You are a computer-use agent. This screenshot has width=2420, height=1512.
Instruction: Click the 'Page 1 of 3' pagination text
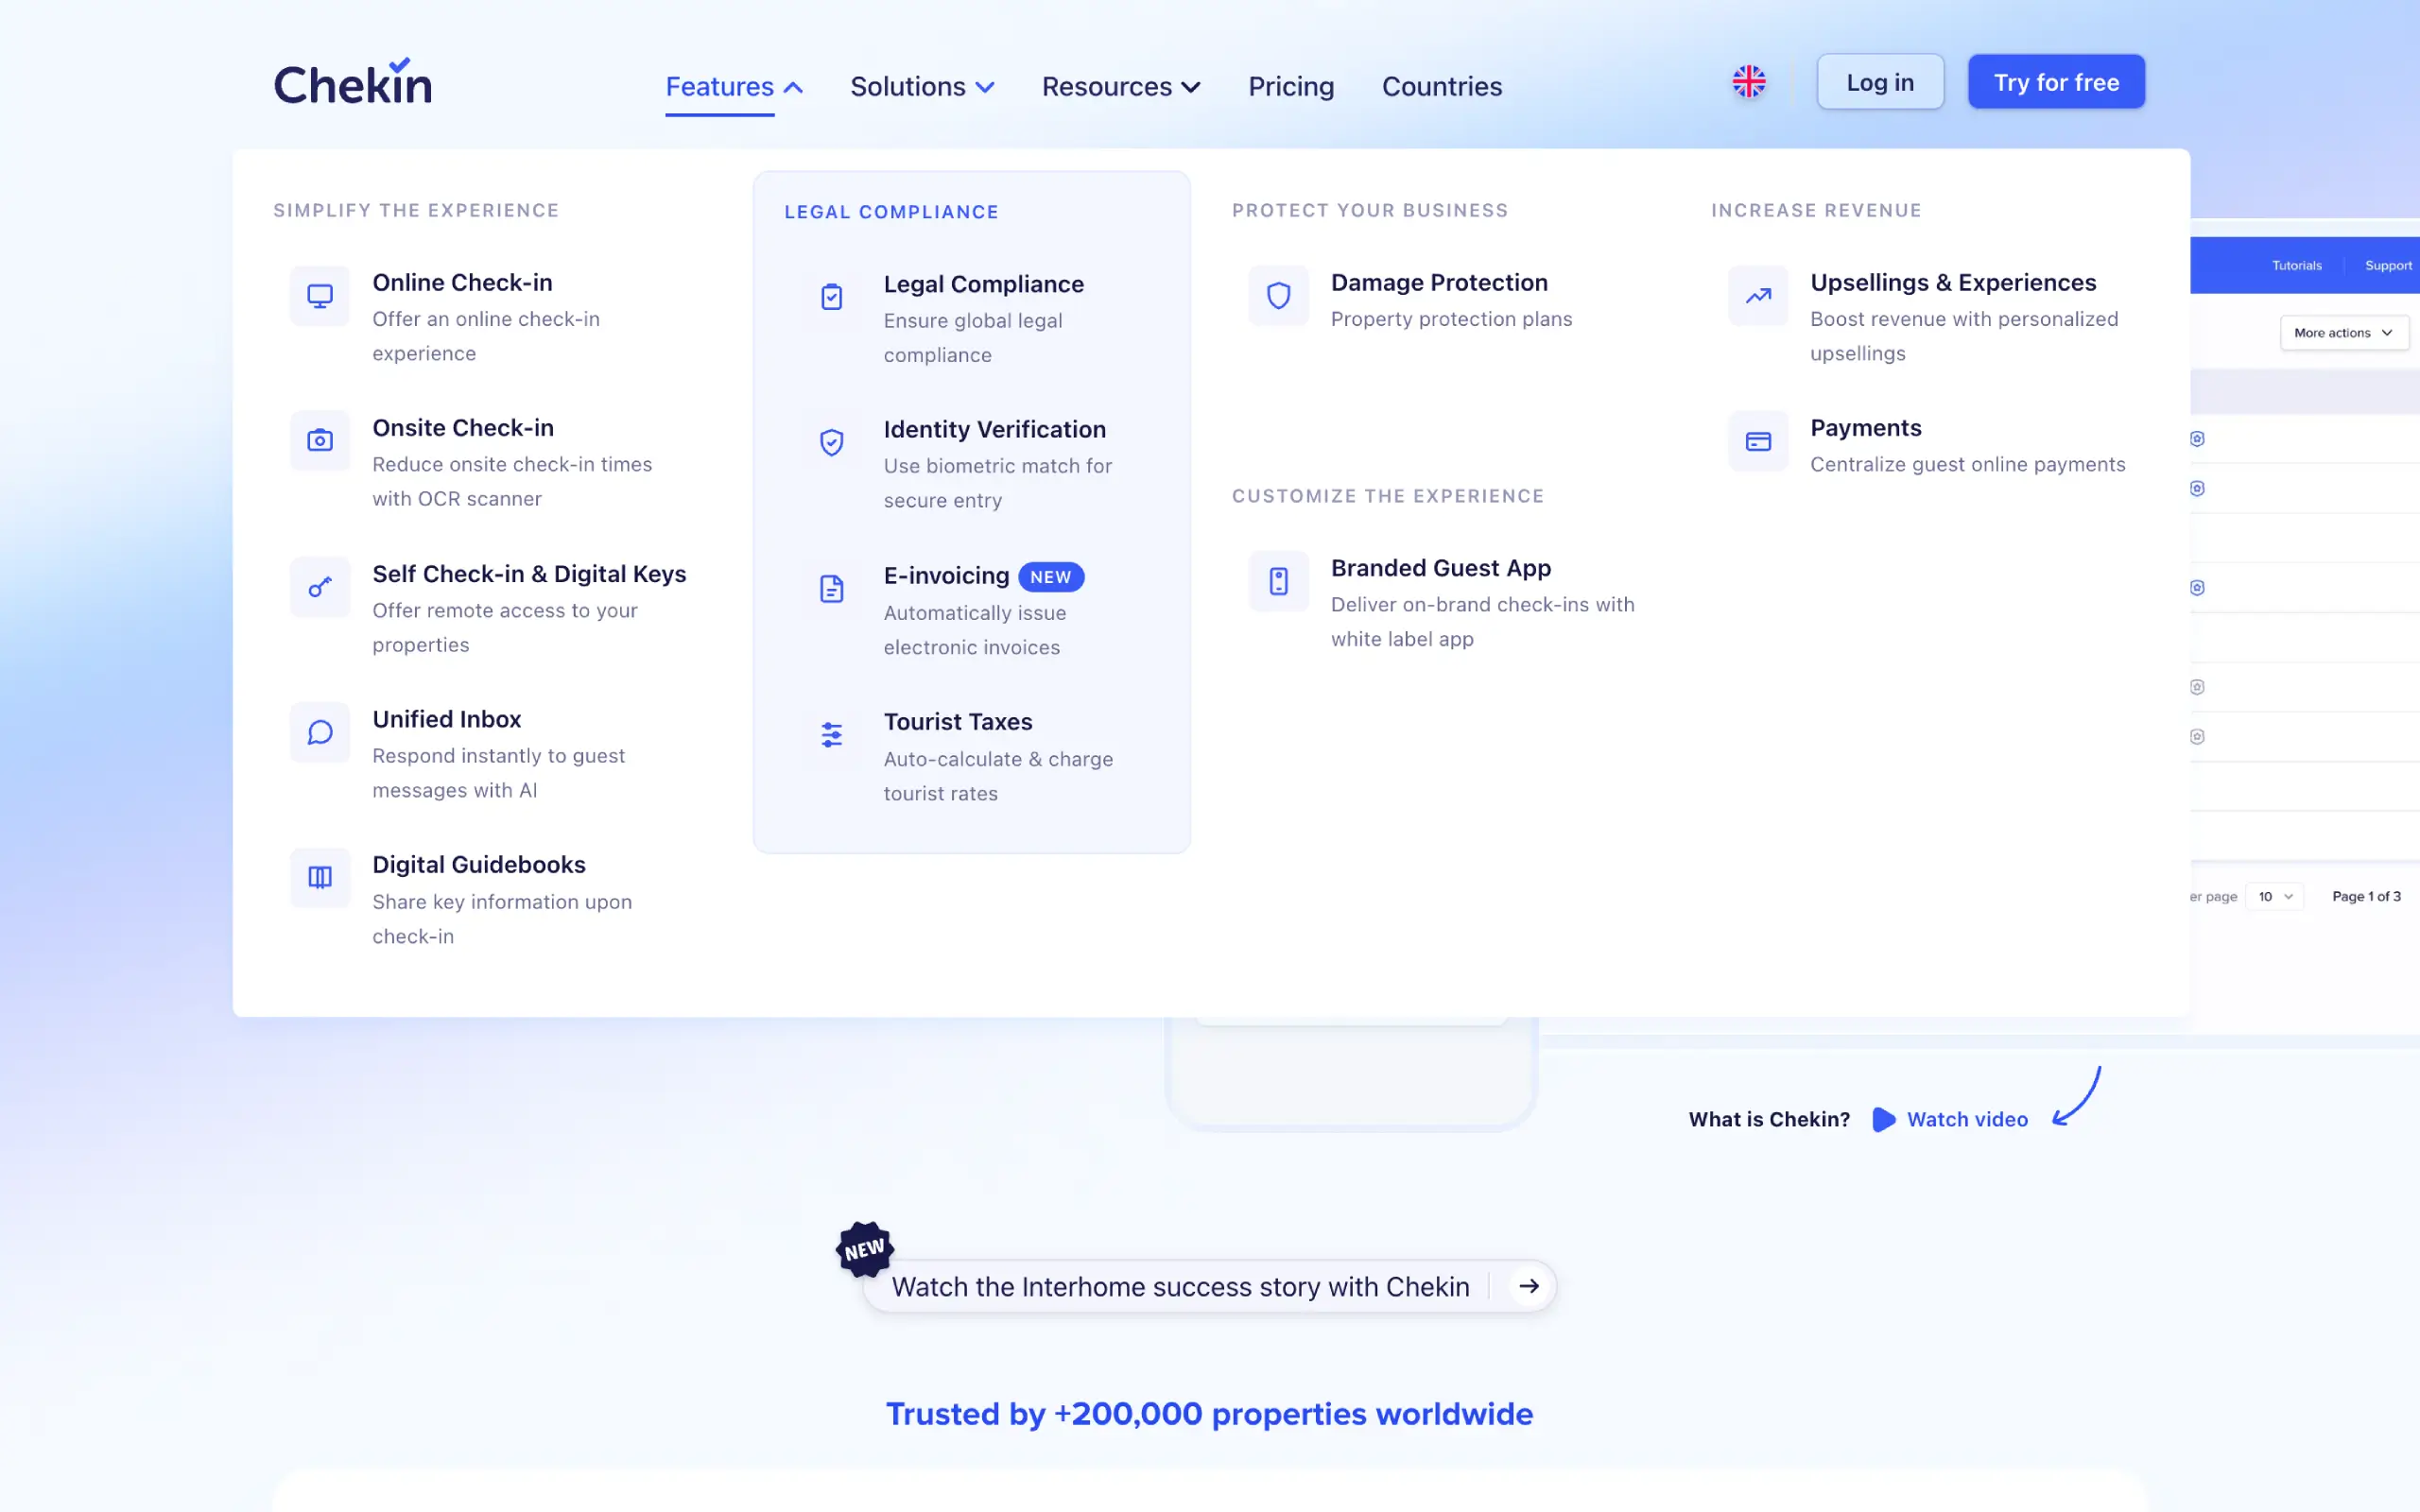pyautogui.click(x=2366, y=896)
